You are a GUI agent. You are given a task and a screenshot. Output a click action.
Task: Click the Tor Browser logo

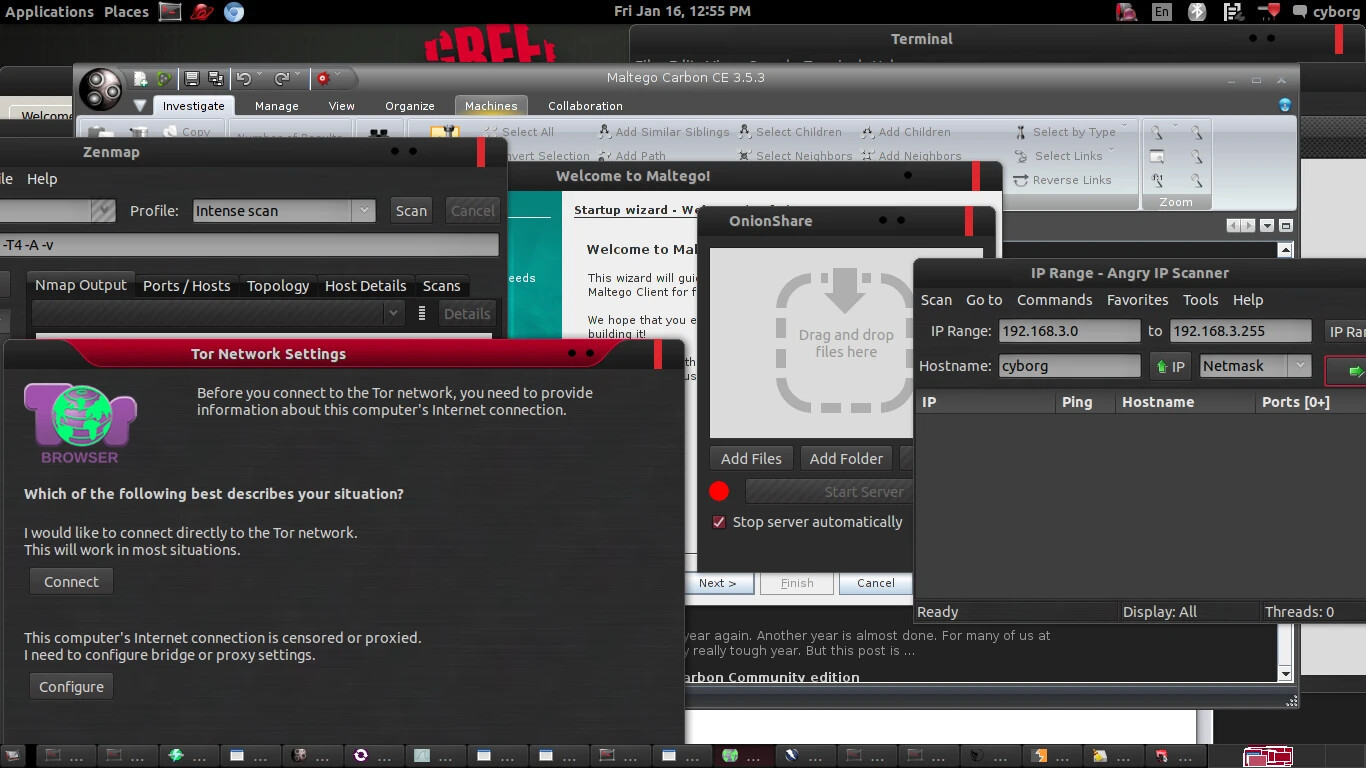point(80,425)
